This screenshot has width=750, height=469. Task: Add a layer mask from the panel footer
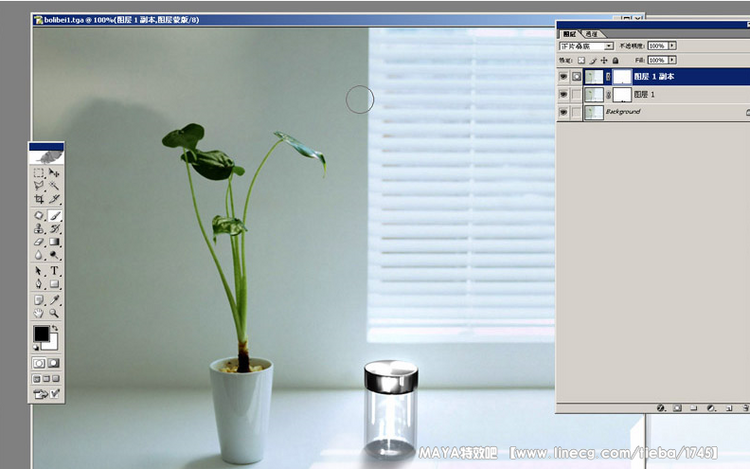coord(676,408)
